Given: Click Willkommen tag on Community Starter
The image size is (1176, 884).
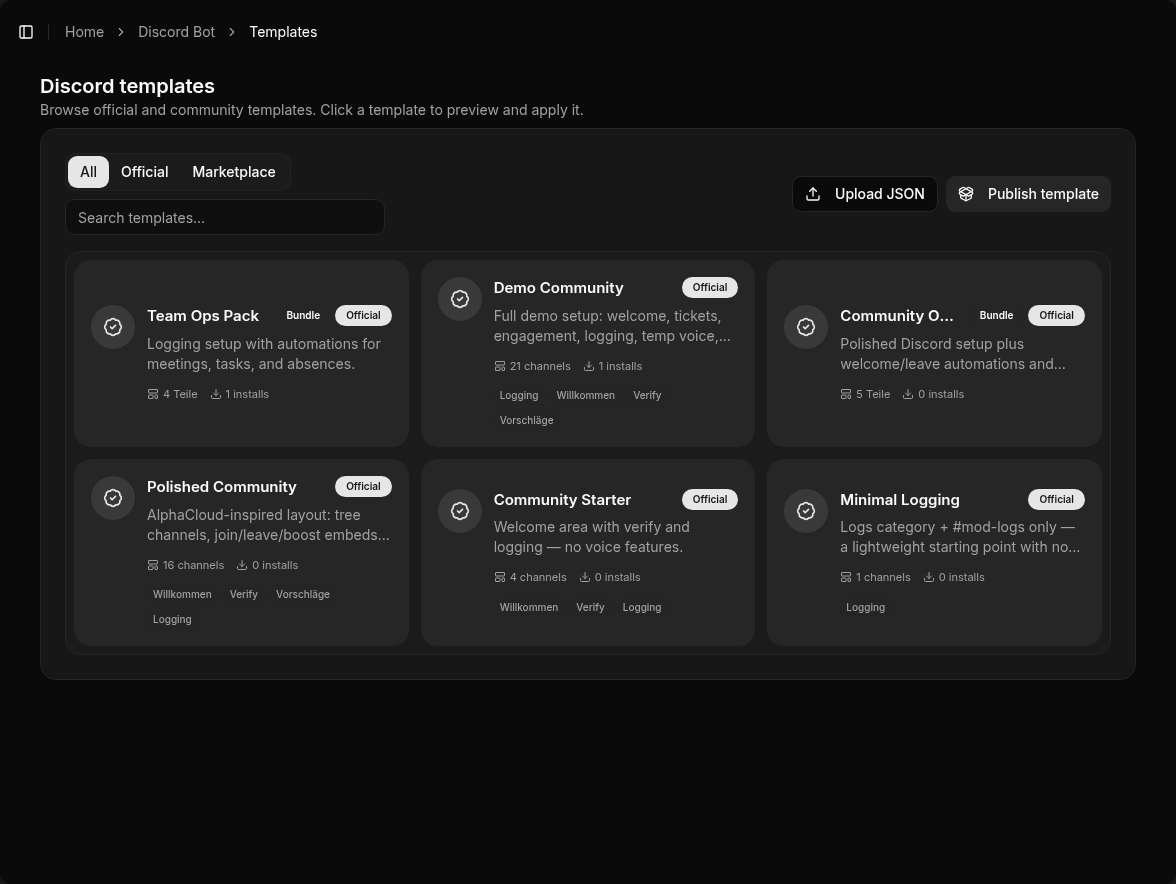Looking at the screenshot, I should point(529,607).
